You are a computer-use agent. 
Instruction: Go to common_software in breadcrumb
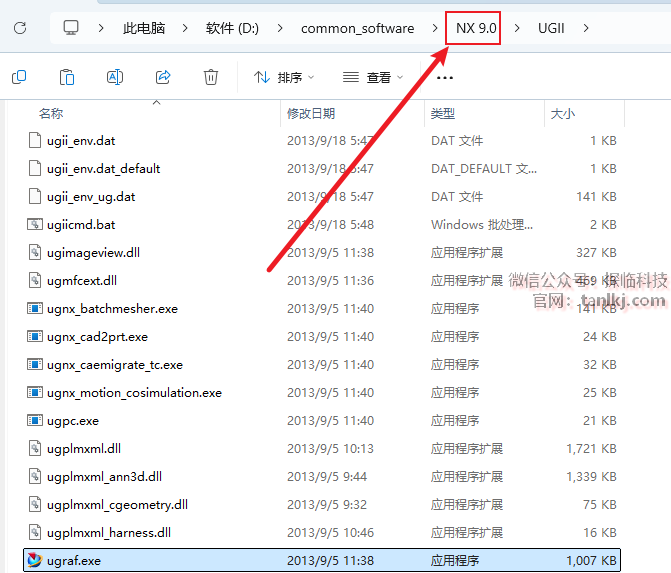[x=357, y=28]
